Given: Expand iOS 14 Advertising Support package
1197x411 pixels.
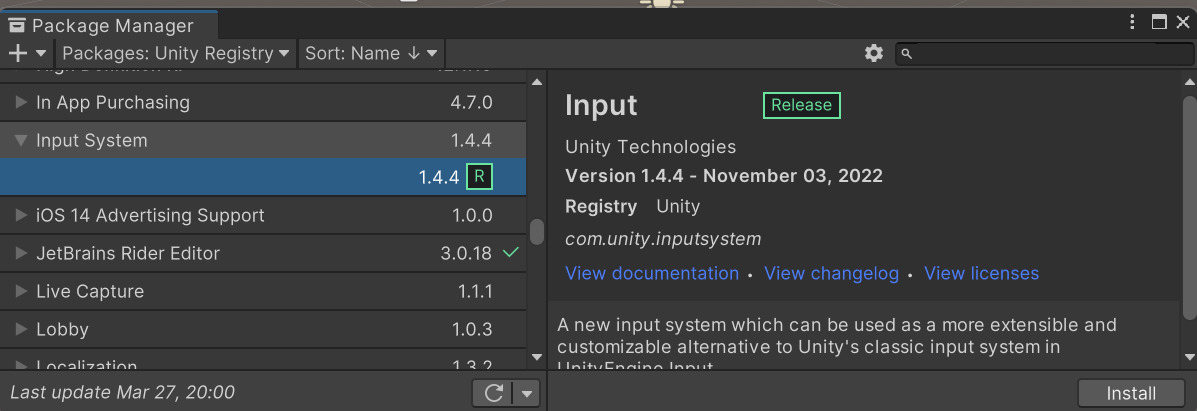Looking at the screenshot, I should click(x=21, y=215).
